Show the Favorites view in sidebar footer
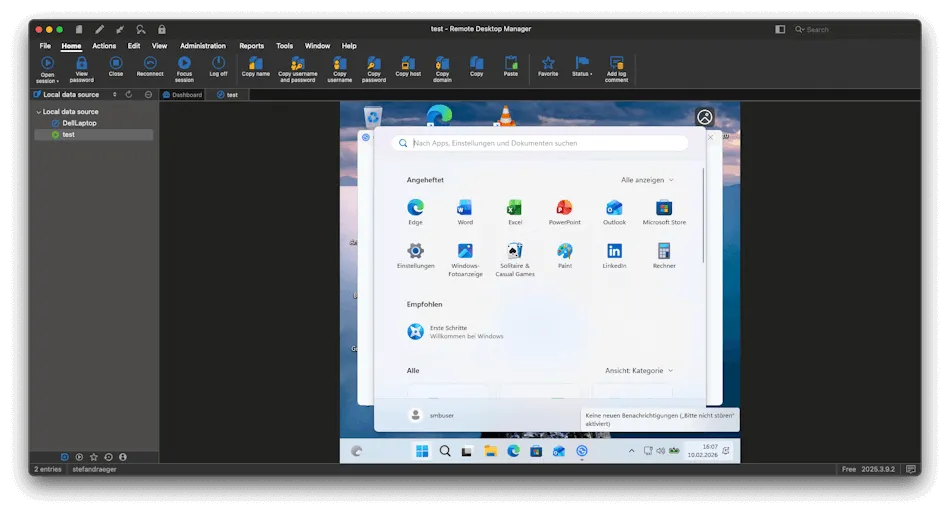Screen dimensions: 950x514 94,457
